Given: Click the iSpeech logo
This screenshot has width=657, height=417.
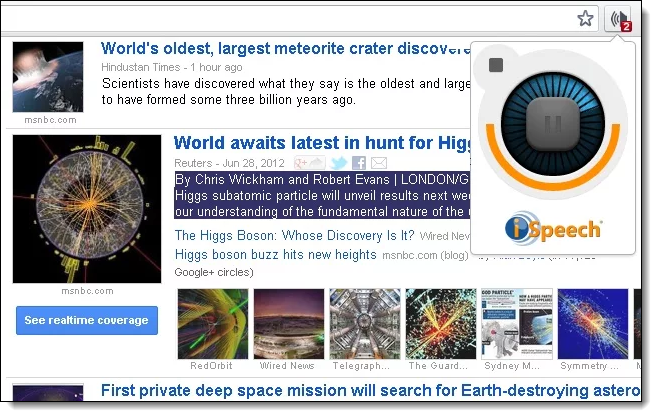Looking at the screenshot, I should (x=554, y=229).
